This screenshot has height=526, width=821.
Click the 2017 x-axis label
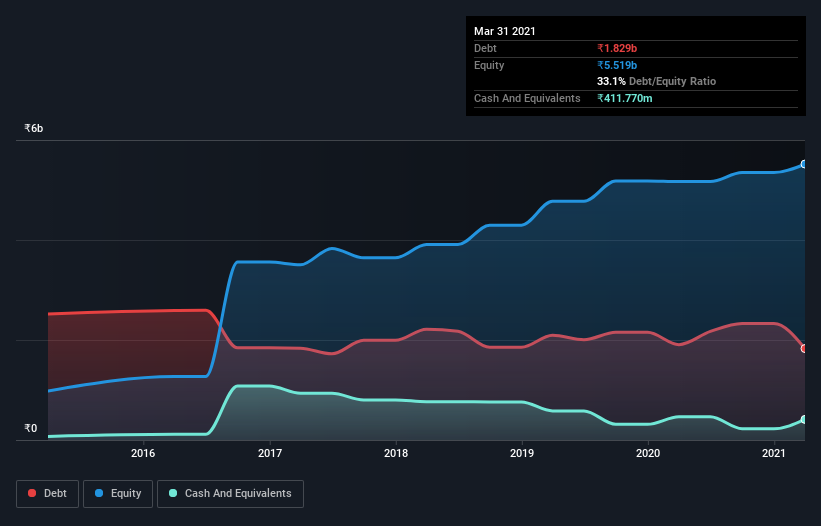270,453
